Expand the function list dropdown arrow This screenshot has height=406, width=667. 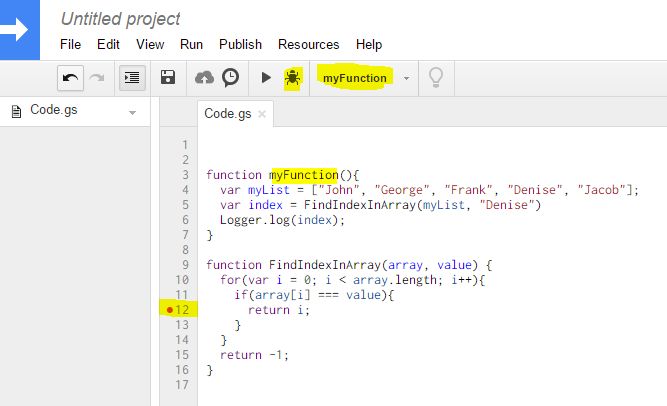(x=406, y=78)
